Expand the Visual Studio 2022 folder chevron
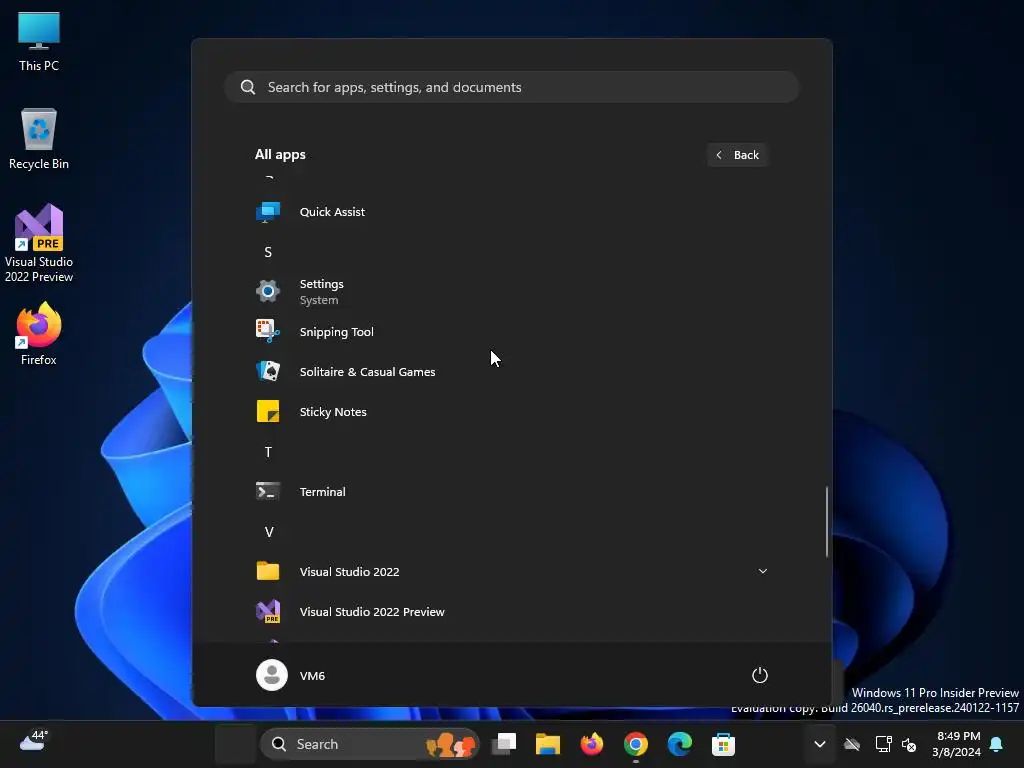The image size is (1024, 768). pyautogui.click(x=762, y=571)
